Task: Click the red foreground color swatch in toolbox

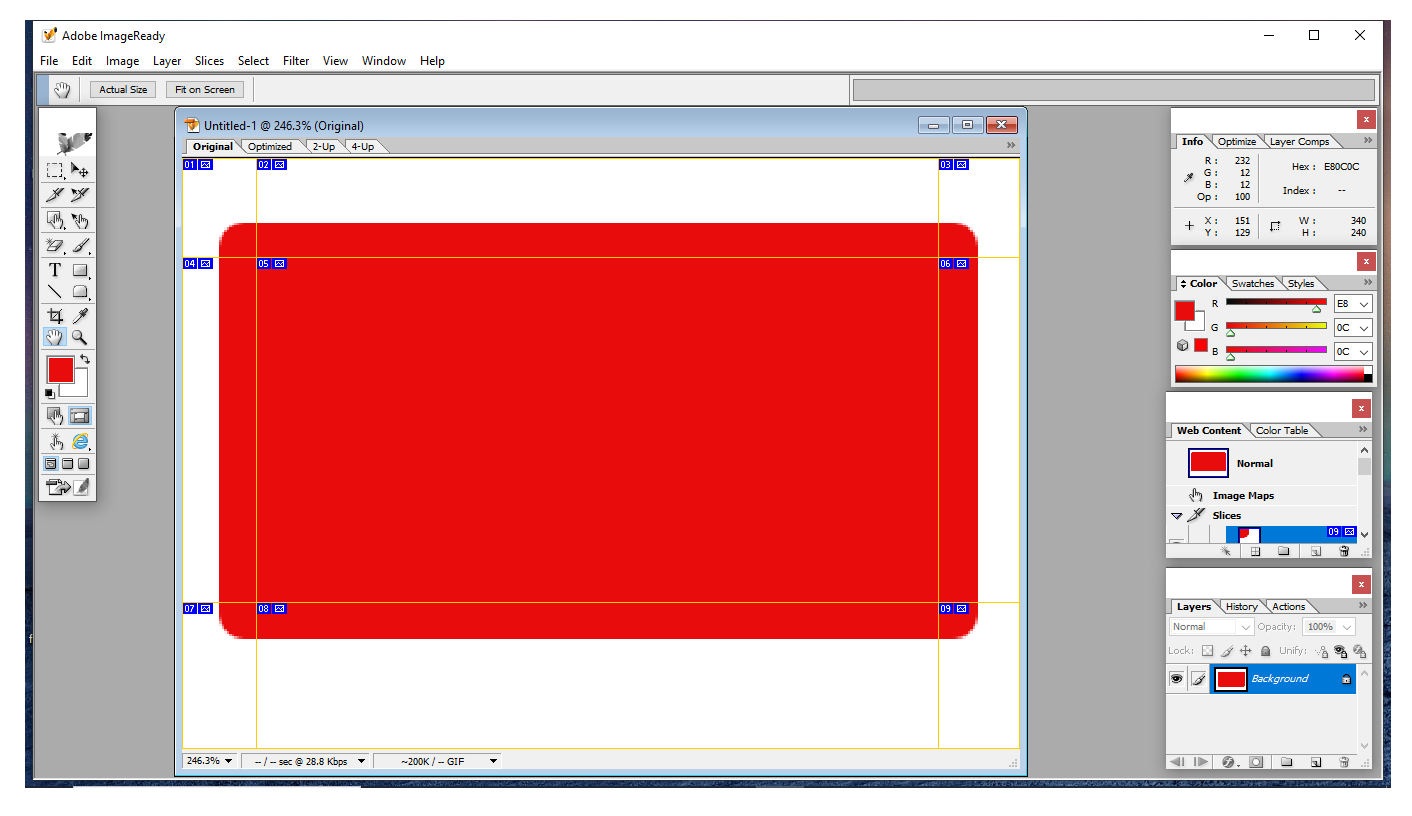Action: tap(60, 369)
